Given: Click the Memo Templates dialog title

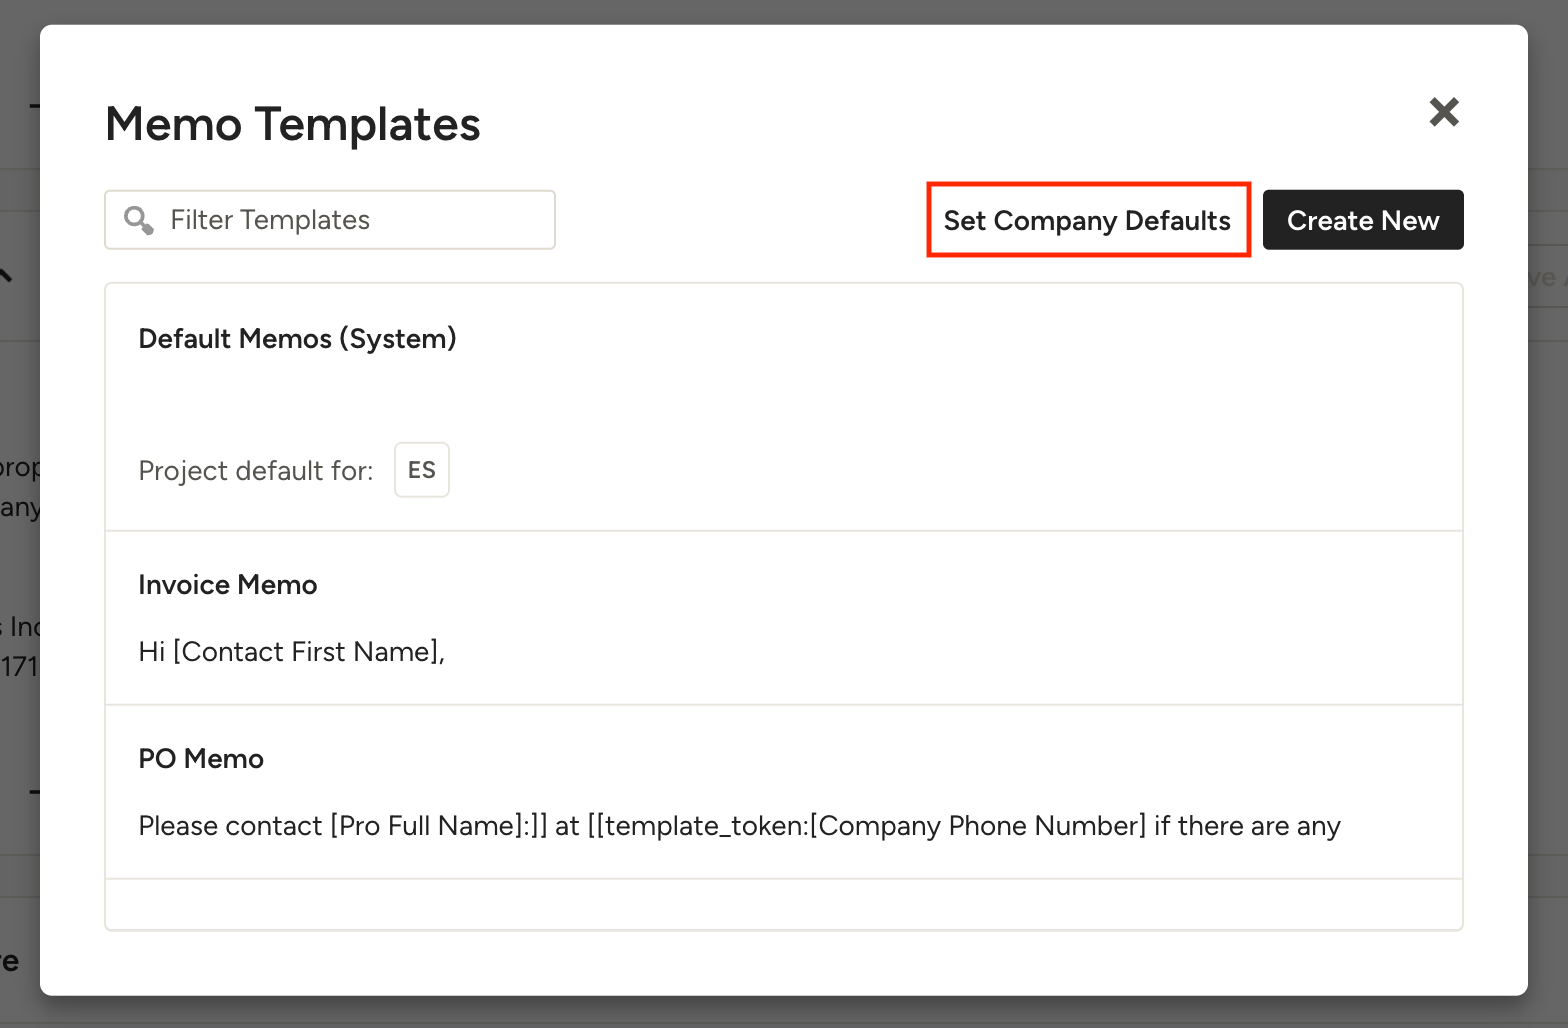Looking at the screenshot, I should pyautogui.click(x=293, y=125).
